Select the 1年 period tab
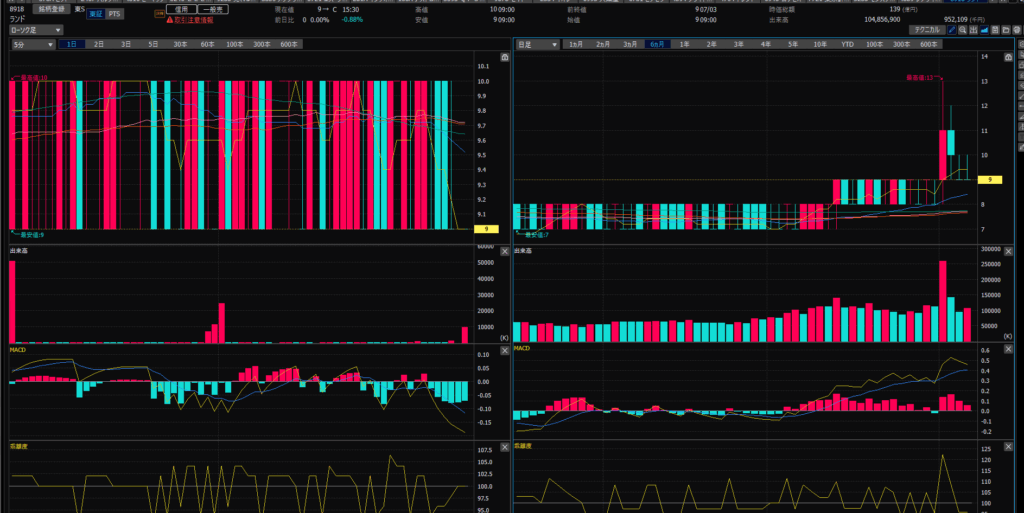Image resolution: width=1024 pixels, height=513 pixels. pyautogui.click(x=684, y=44)
